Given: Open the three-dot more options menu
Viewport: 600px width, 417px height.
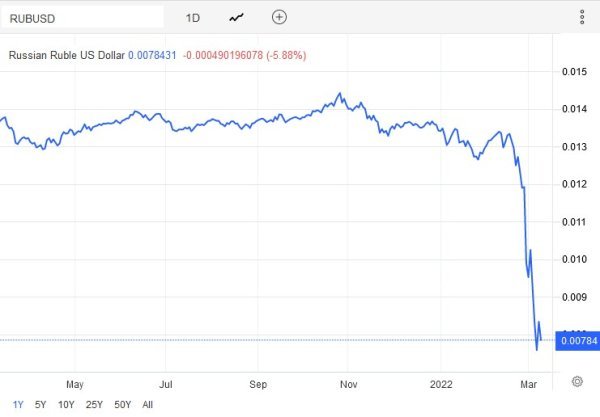Looking at the screenshot, I should [582, 17].
